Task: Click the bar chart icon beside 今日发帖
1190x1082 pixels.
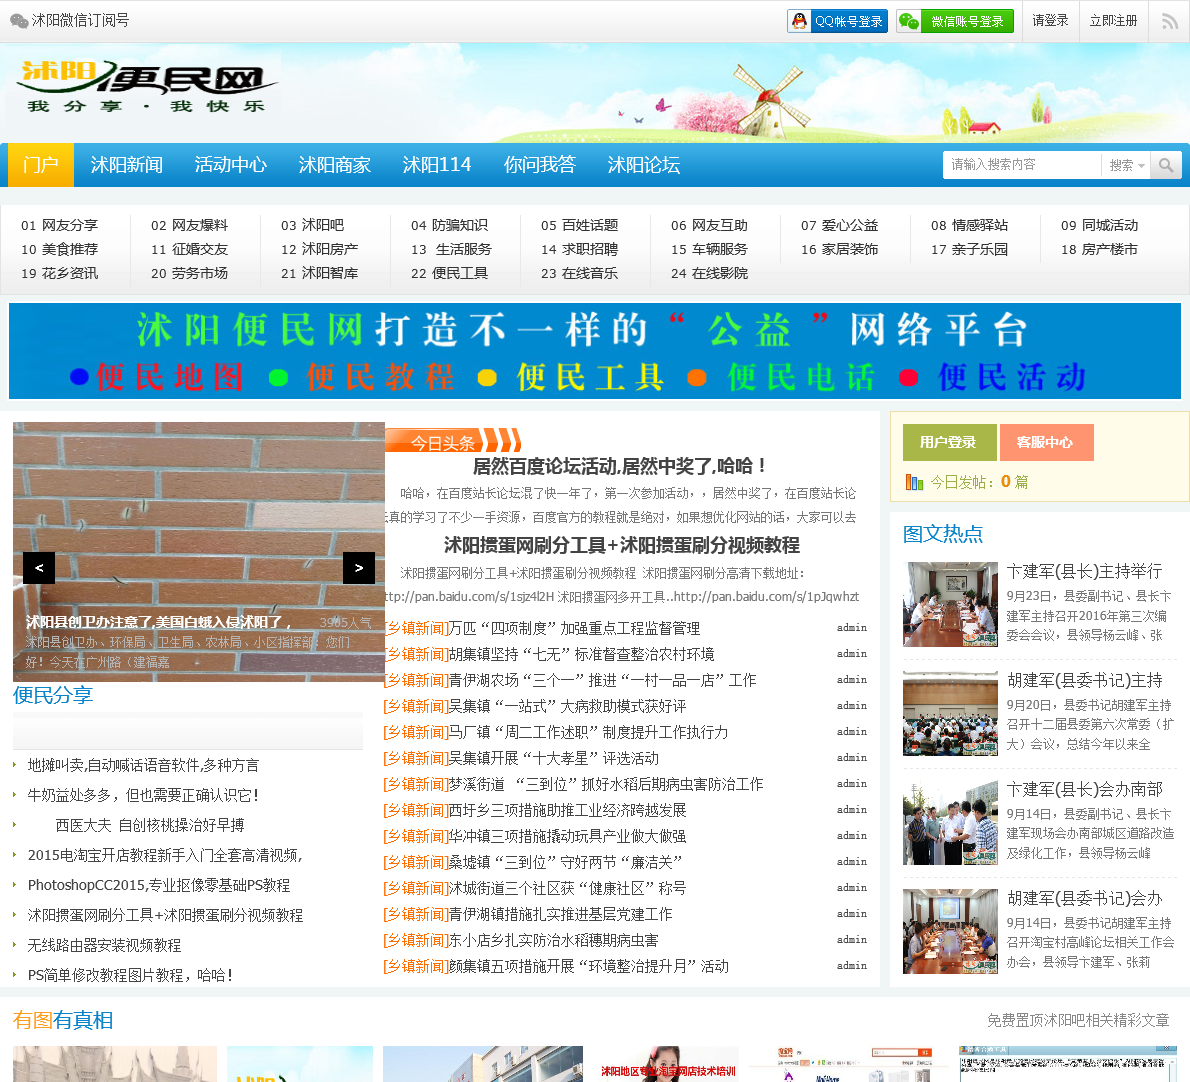Action: click(x=914, y=482)
